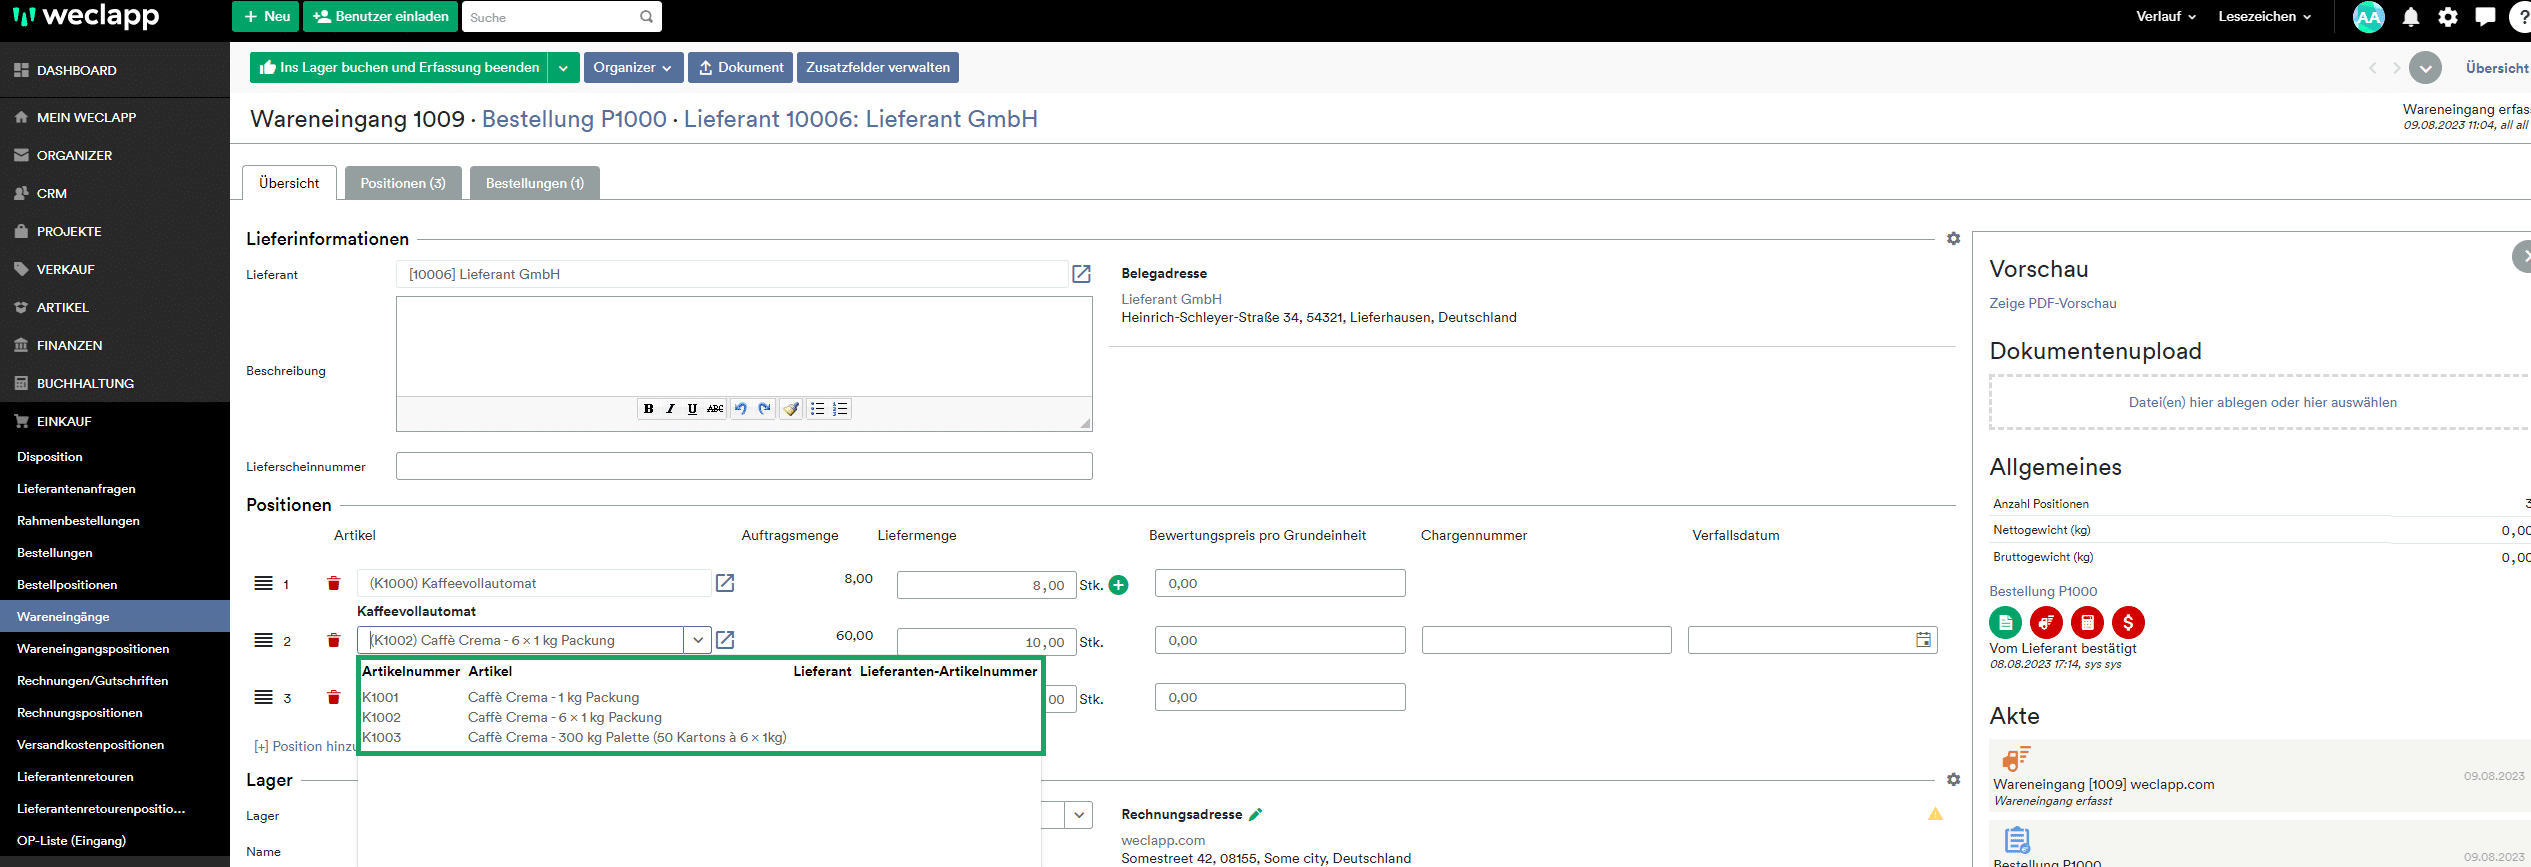Click the Suche search field
Screen dimensions: 2531x867
point(561,17)
